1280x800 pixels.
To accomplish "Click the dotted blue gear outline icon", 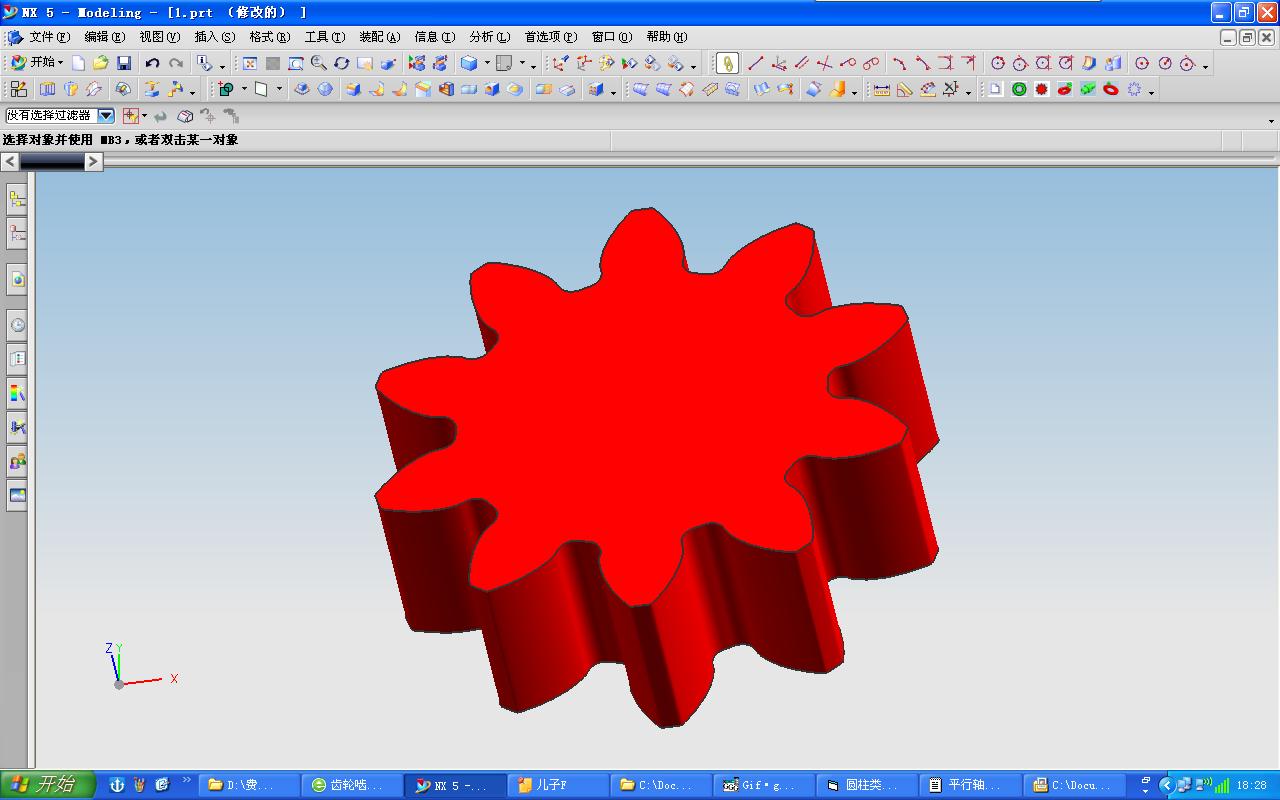I will [1134, 89].
